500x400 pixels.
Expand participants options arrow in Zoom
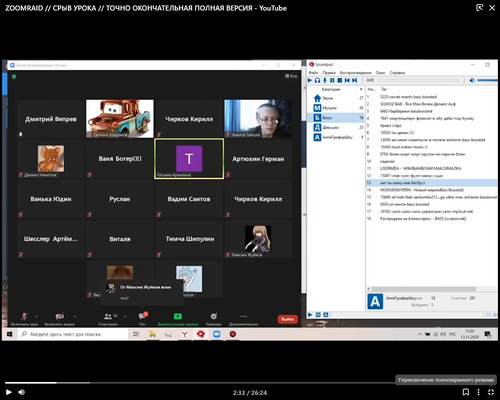(x=125, y=316)
